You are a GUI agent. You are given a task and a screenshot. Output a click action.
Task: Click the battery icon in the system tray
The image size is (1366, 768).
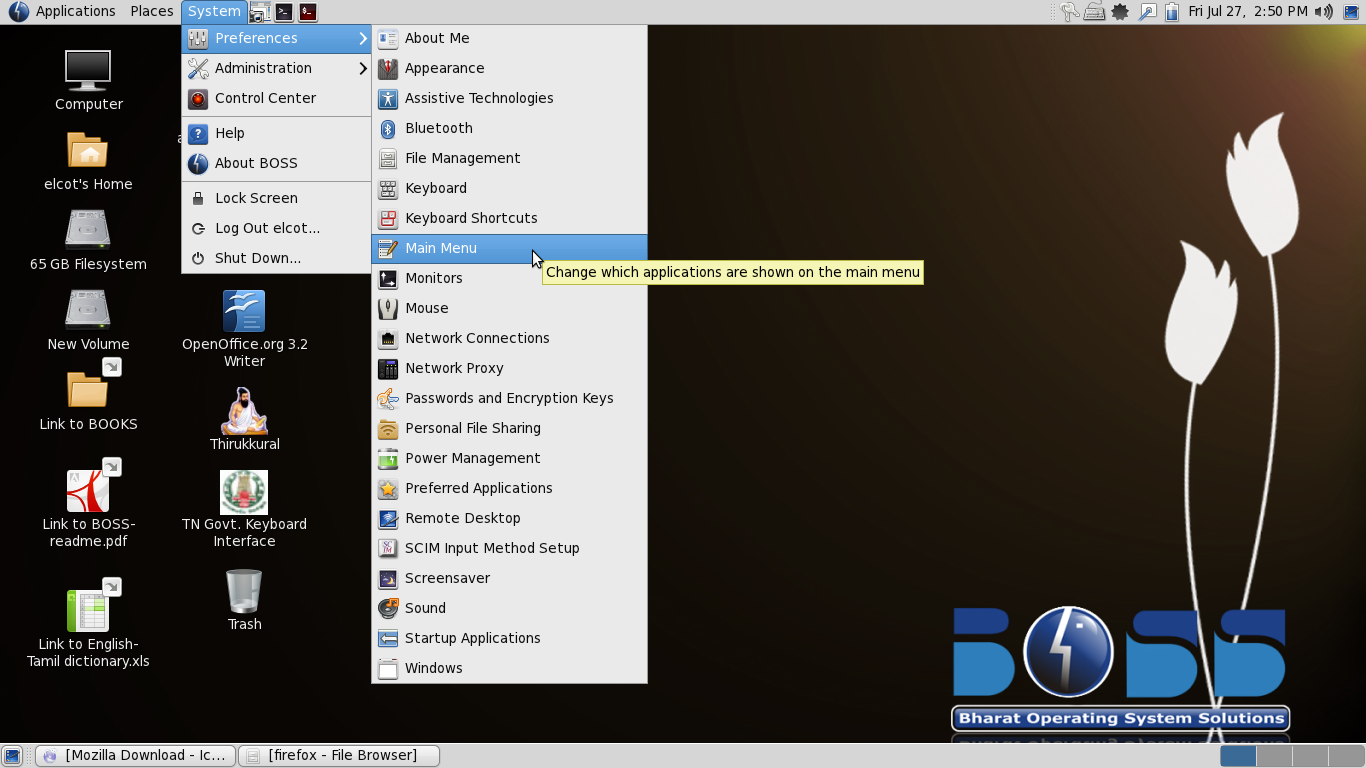1171,12
